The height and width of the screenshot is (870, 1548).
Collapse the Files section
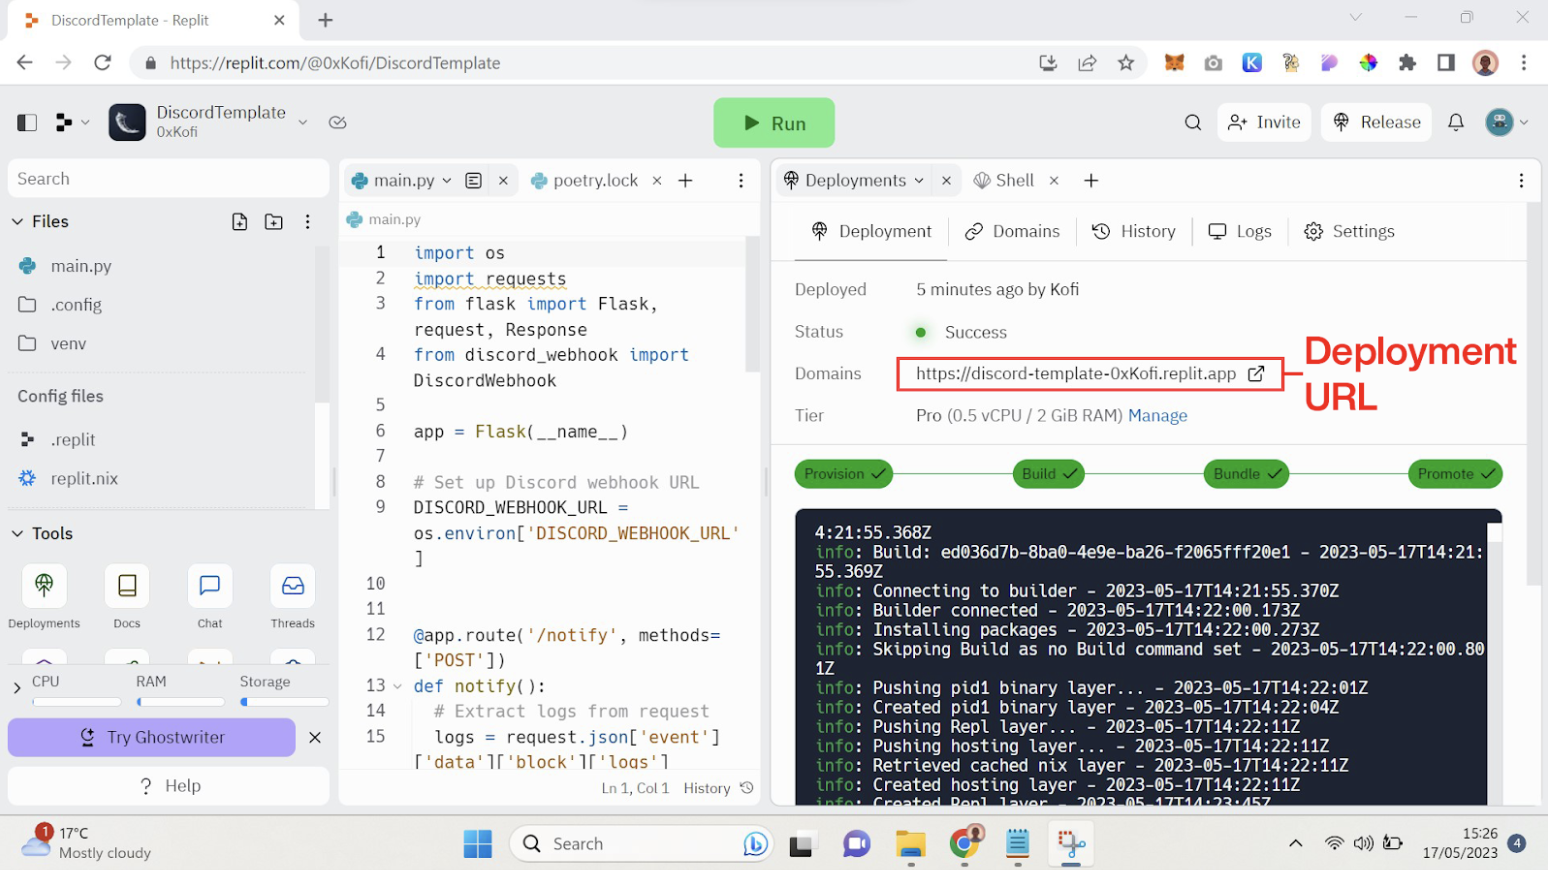click(x=17, y=222)
